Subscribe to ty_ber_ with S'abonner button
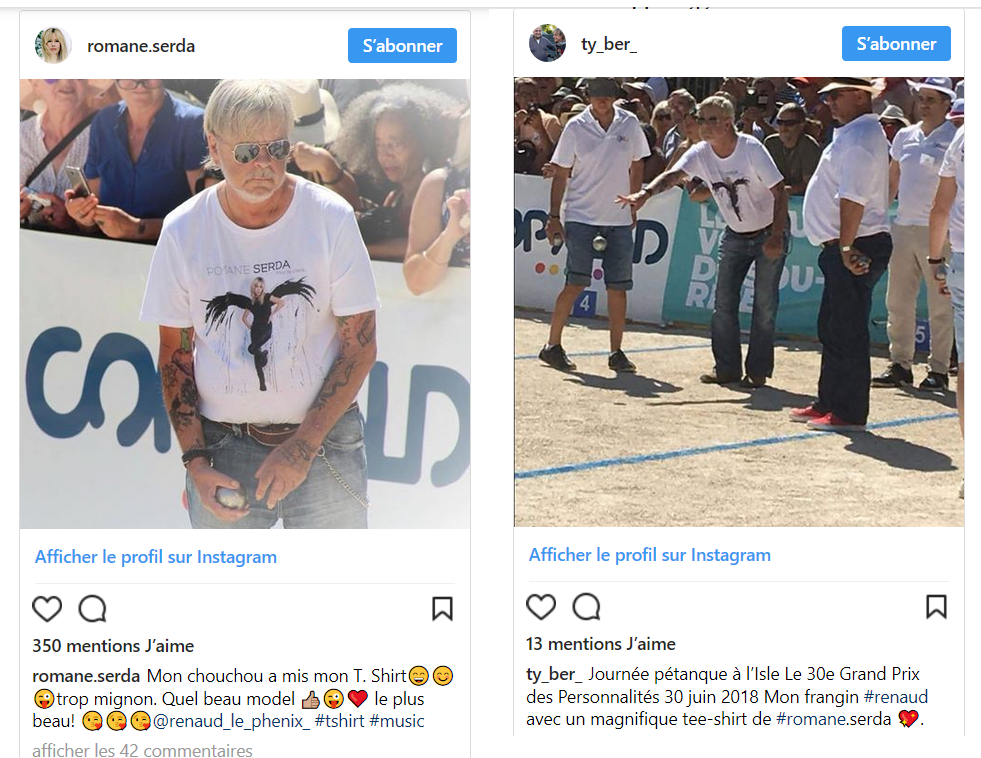 896,44
